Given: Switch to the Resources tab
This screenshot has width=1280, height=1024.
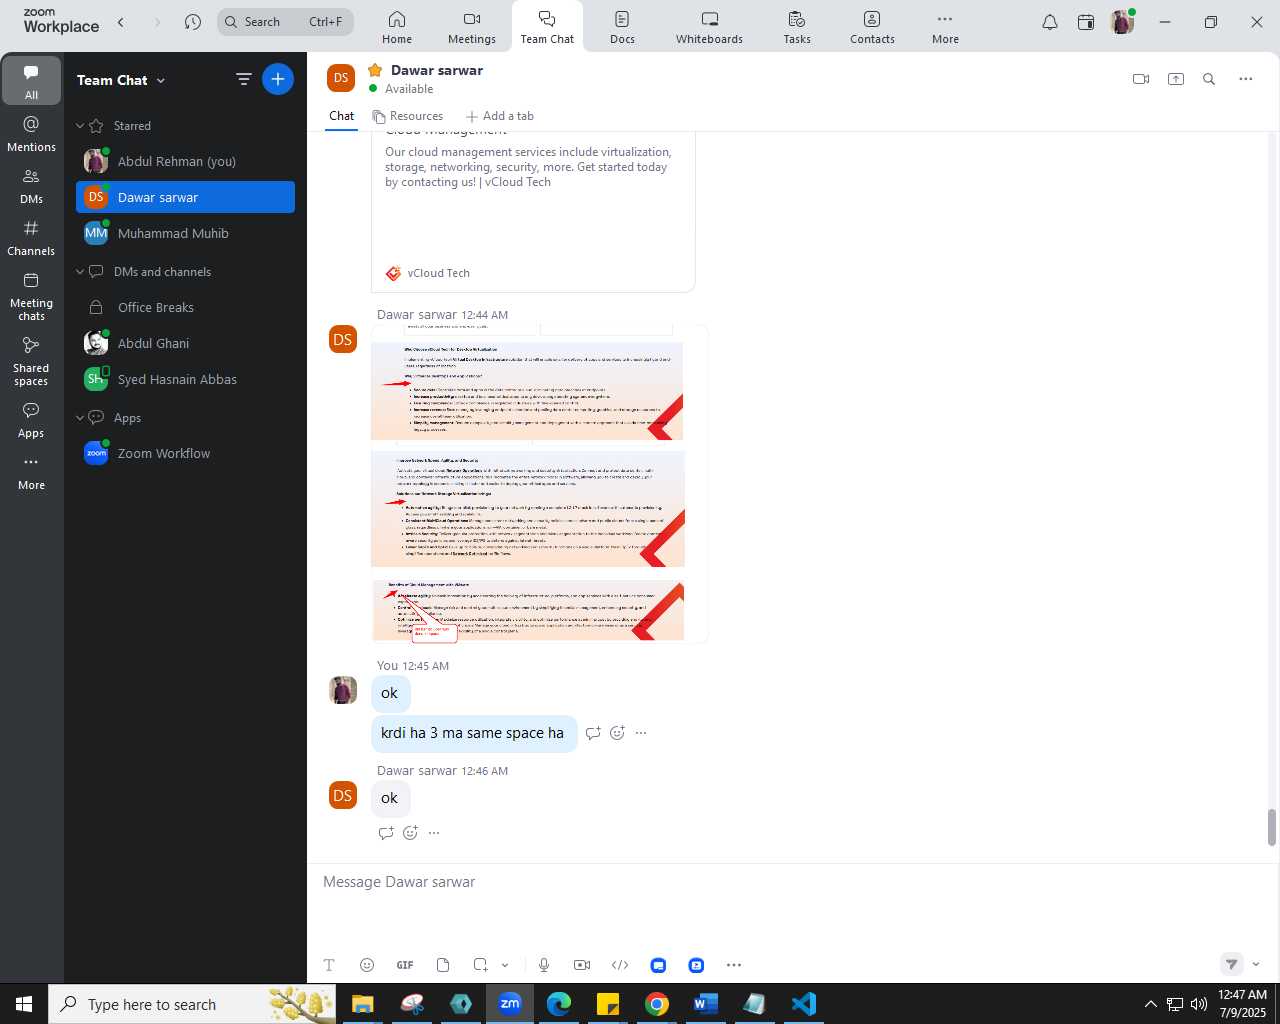Looking at the screenshot, I should click(x=407, y=116).
